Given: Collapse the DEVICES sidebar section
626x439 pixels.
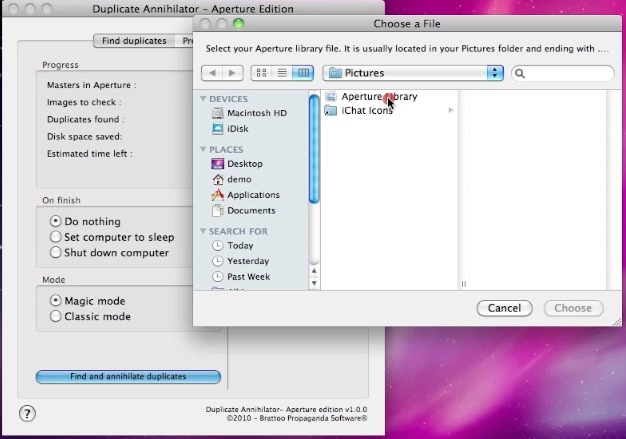Looking at the screenshot, I should tap(204, 99).
